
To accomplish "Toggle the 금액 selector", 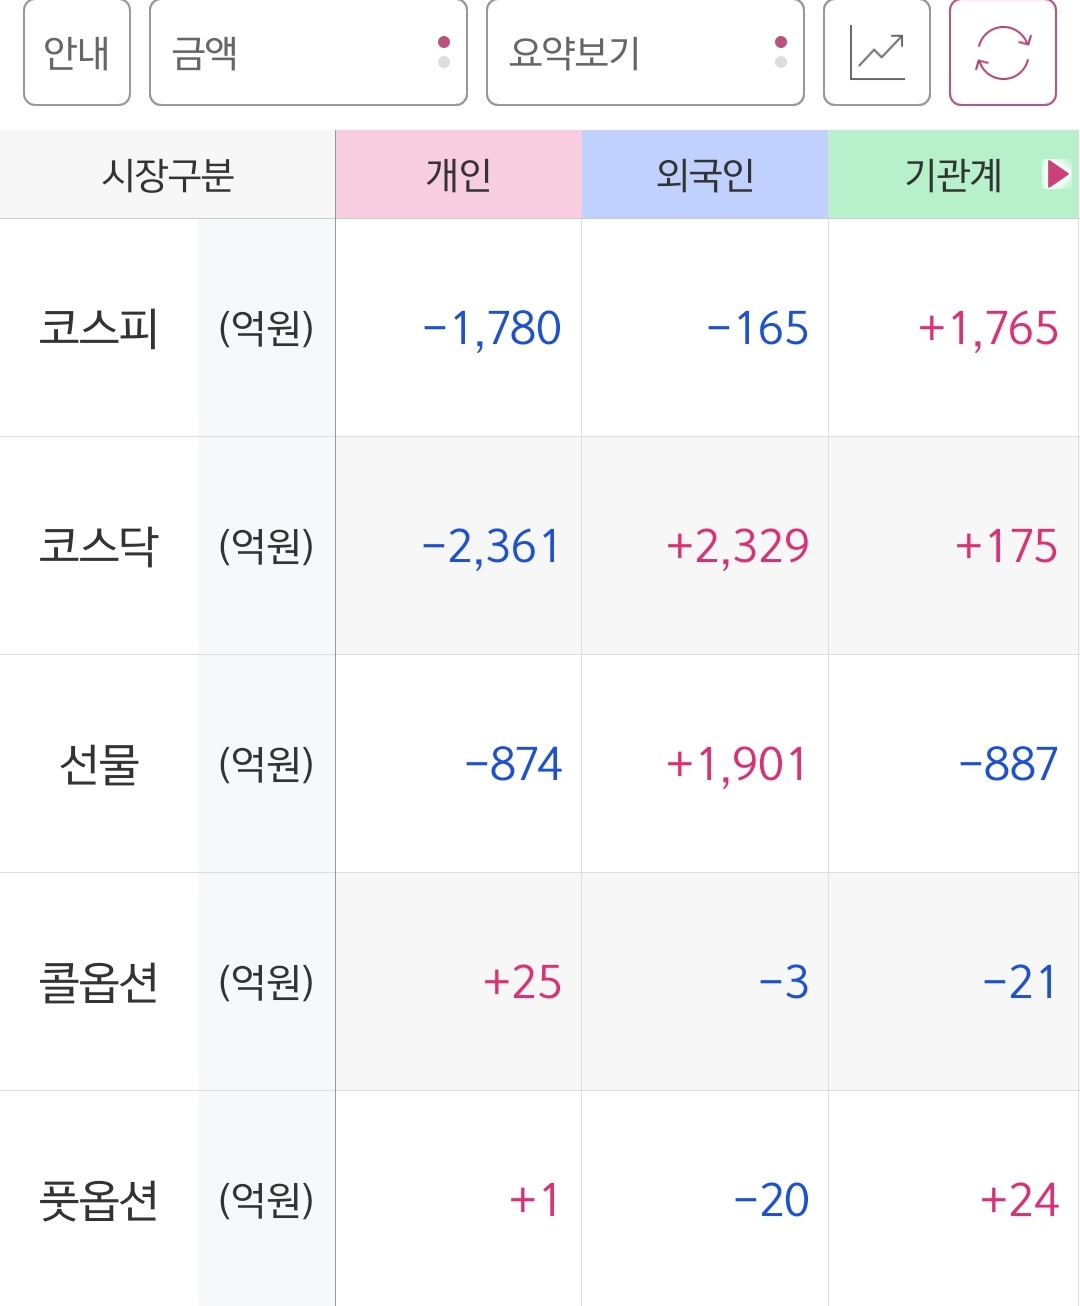I will pyautogui.click(x=308, y=53).
